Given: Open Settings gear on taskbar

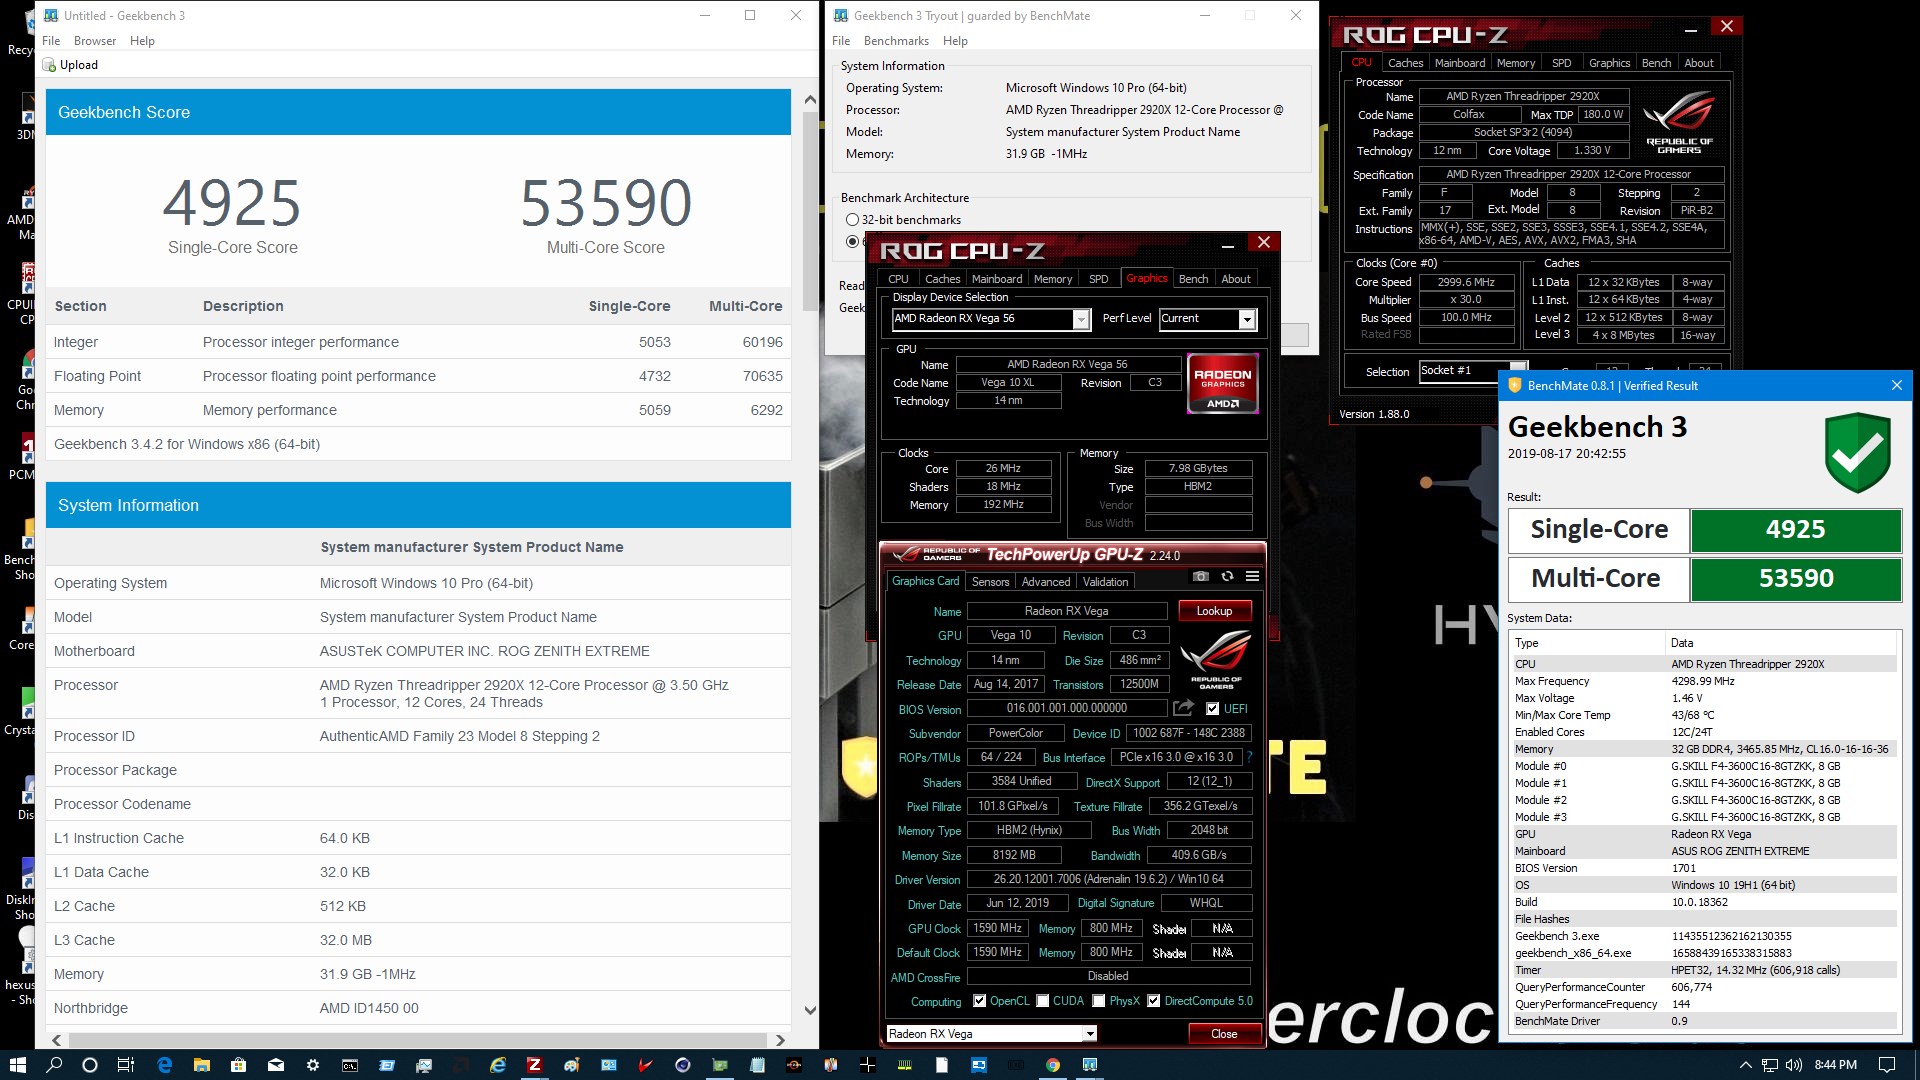Looking at the screenshot, I should pyautogui.click(x=312, y=1065).
